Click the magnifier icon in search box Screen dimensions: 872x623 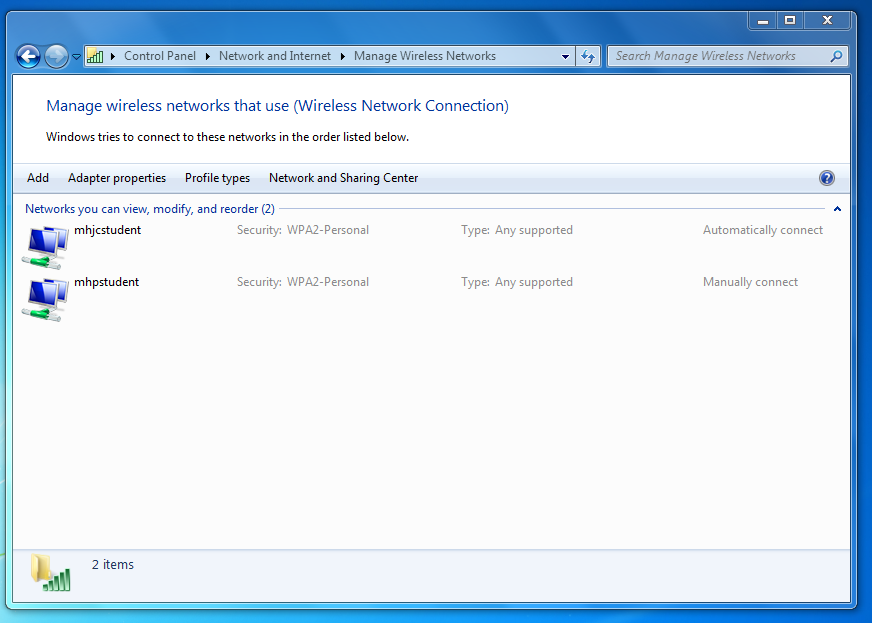pyautogui.click(x=836, y=56)
